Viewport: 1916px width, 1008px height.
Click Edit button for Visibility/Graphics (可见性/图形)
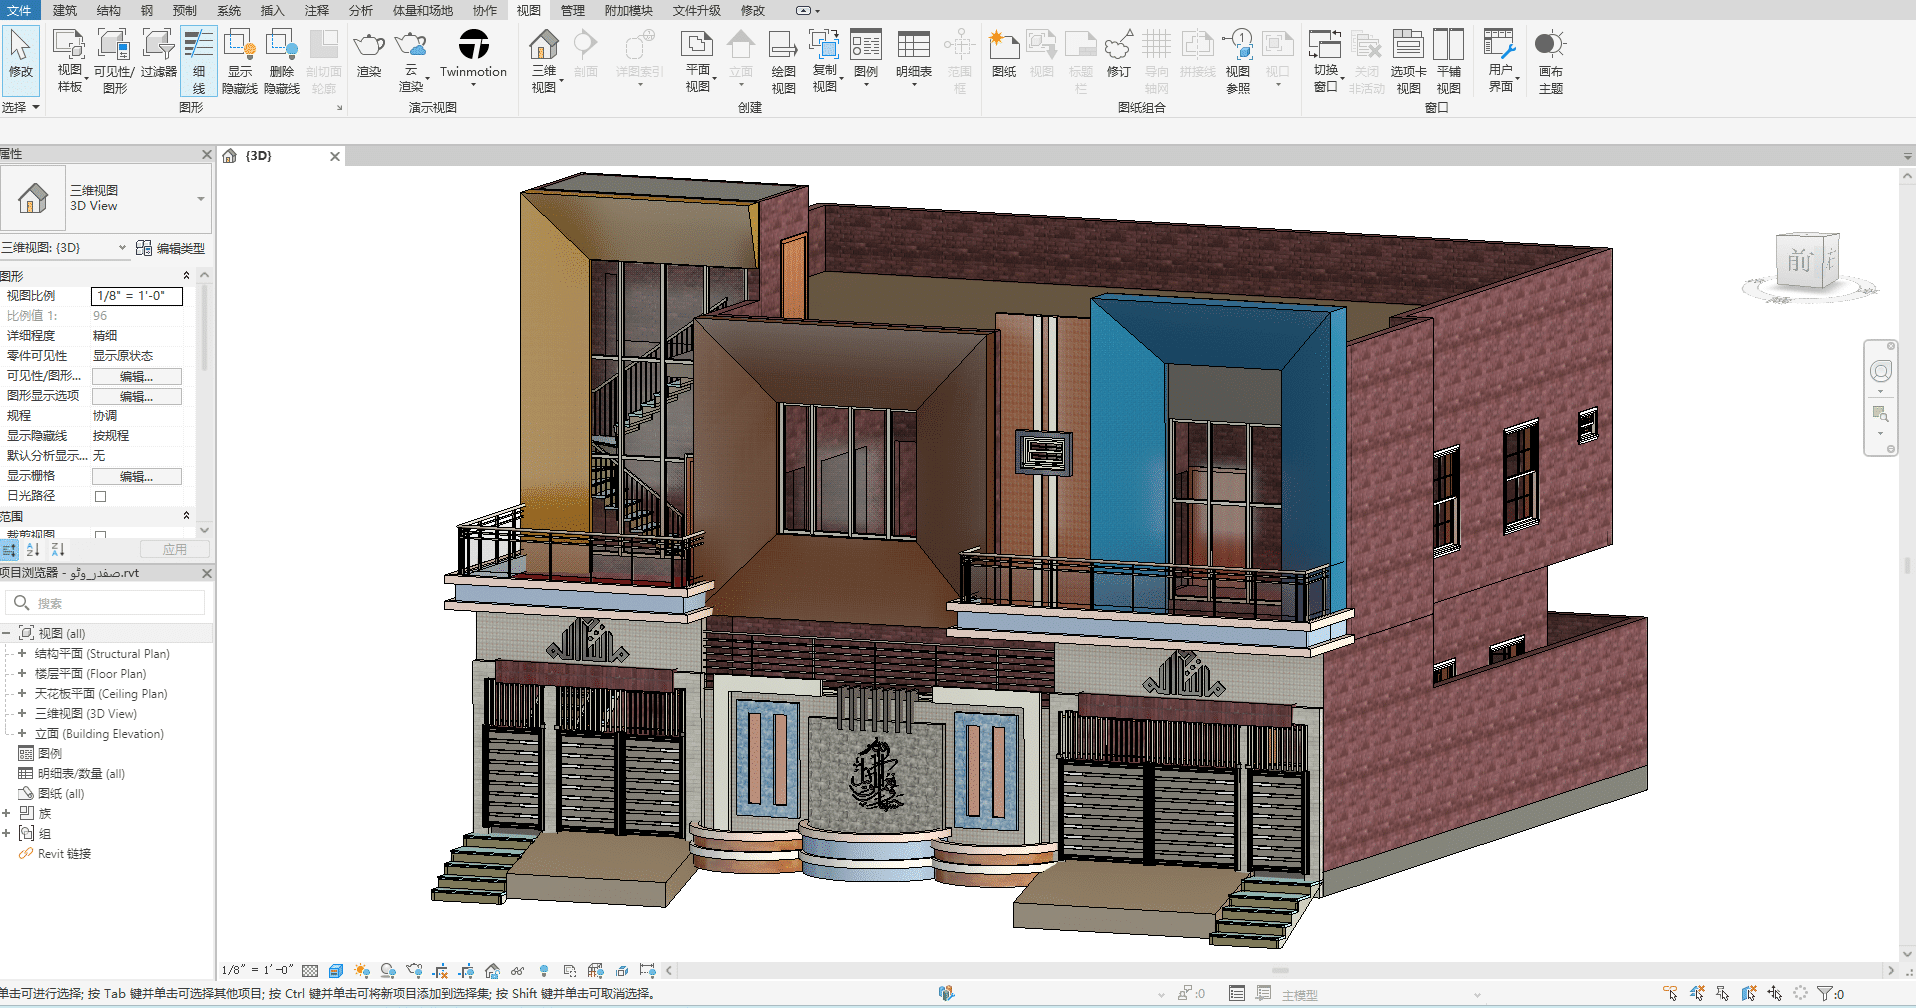click(x=137, y=377)
